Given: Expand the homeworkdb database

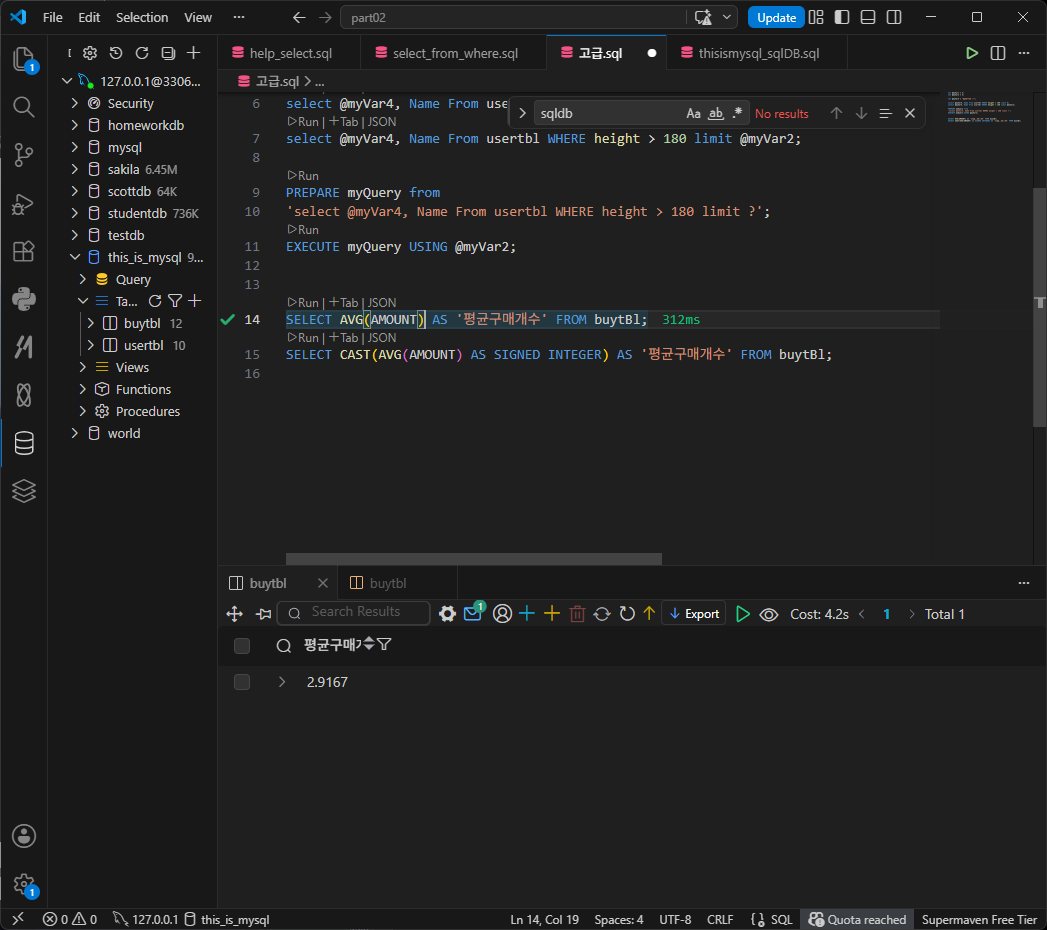Looking at the screenshot, I should pos(75,126).
